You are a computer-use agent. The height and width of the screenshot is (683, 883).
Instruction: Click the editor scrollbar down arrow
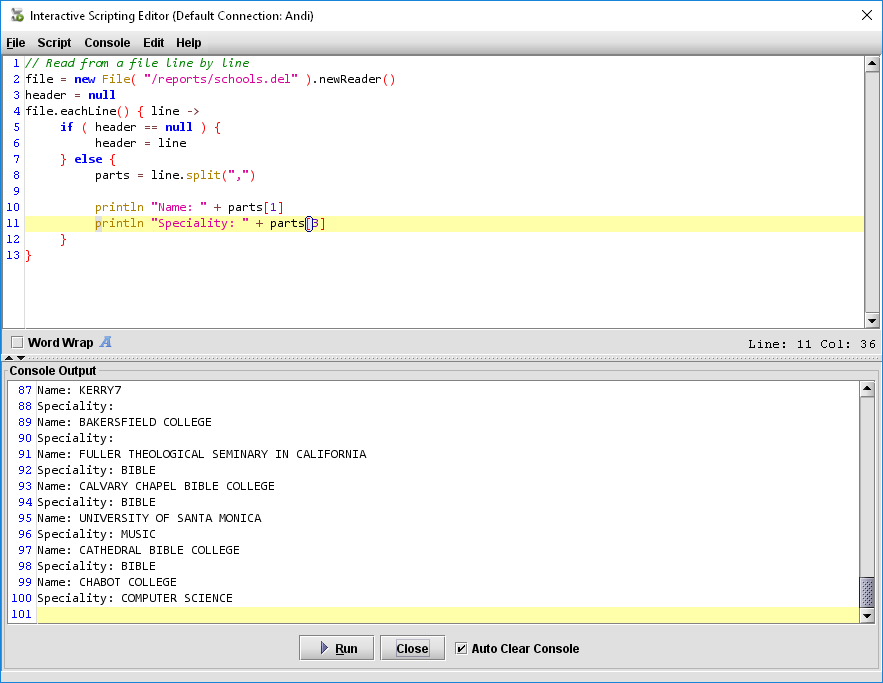pyautogui.click(x=872, y=321)
